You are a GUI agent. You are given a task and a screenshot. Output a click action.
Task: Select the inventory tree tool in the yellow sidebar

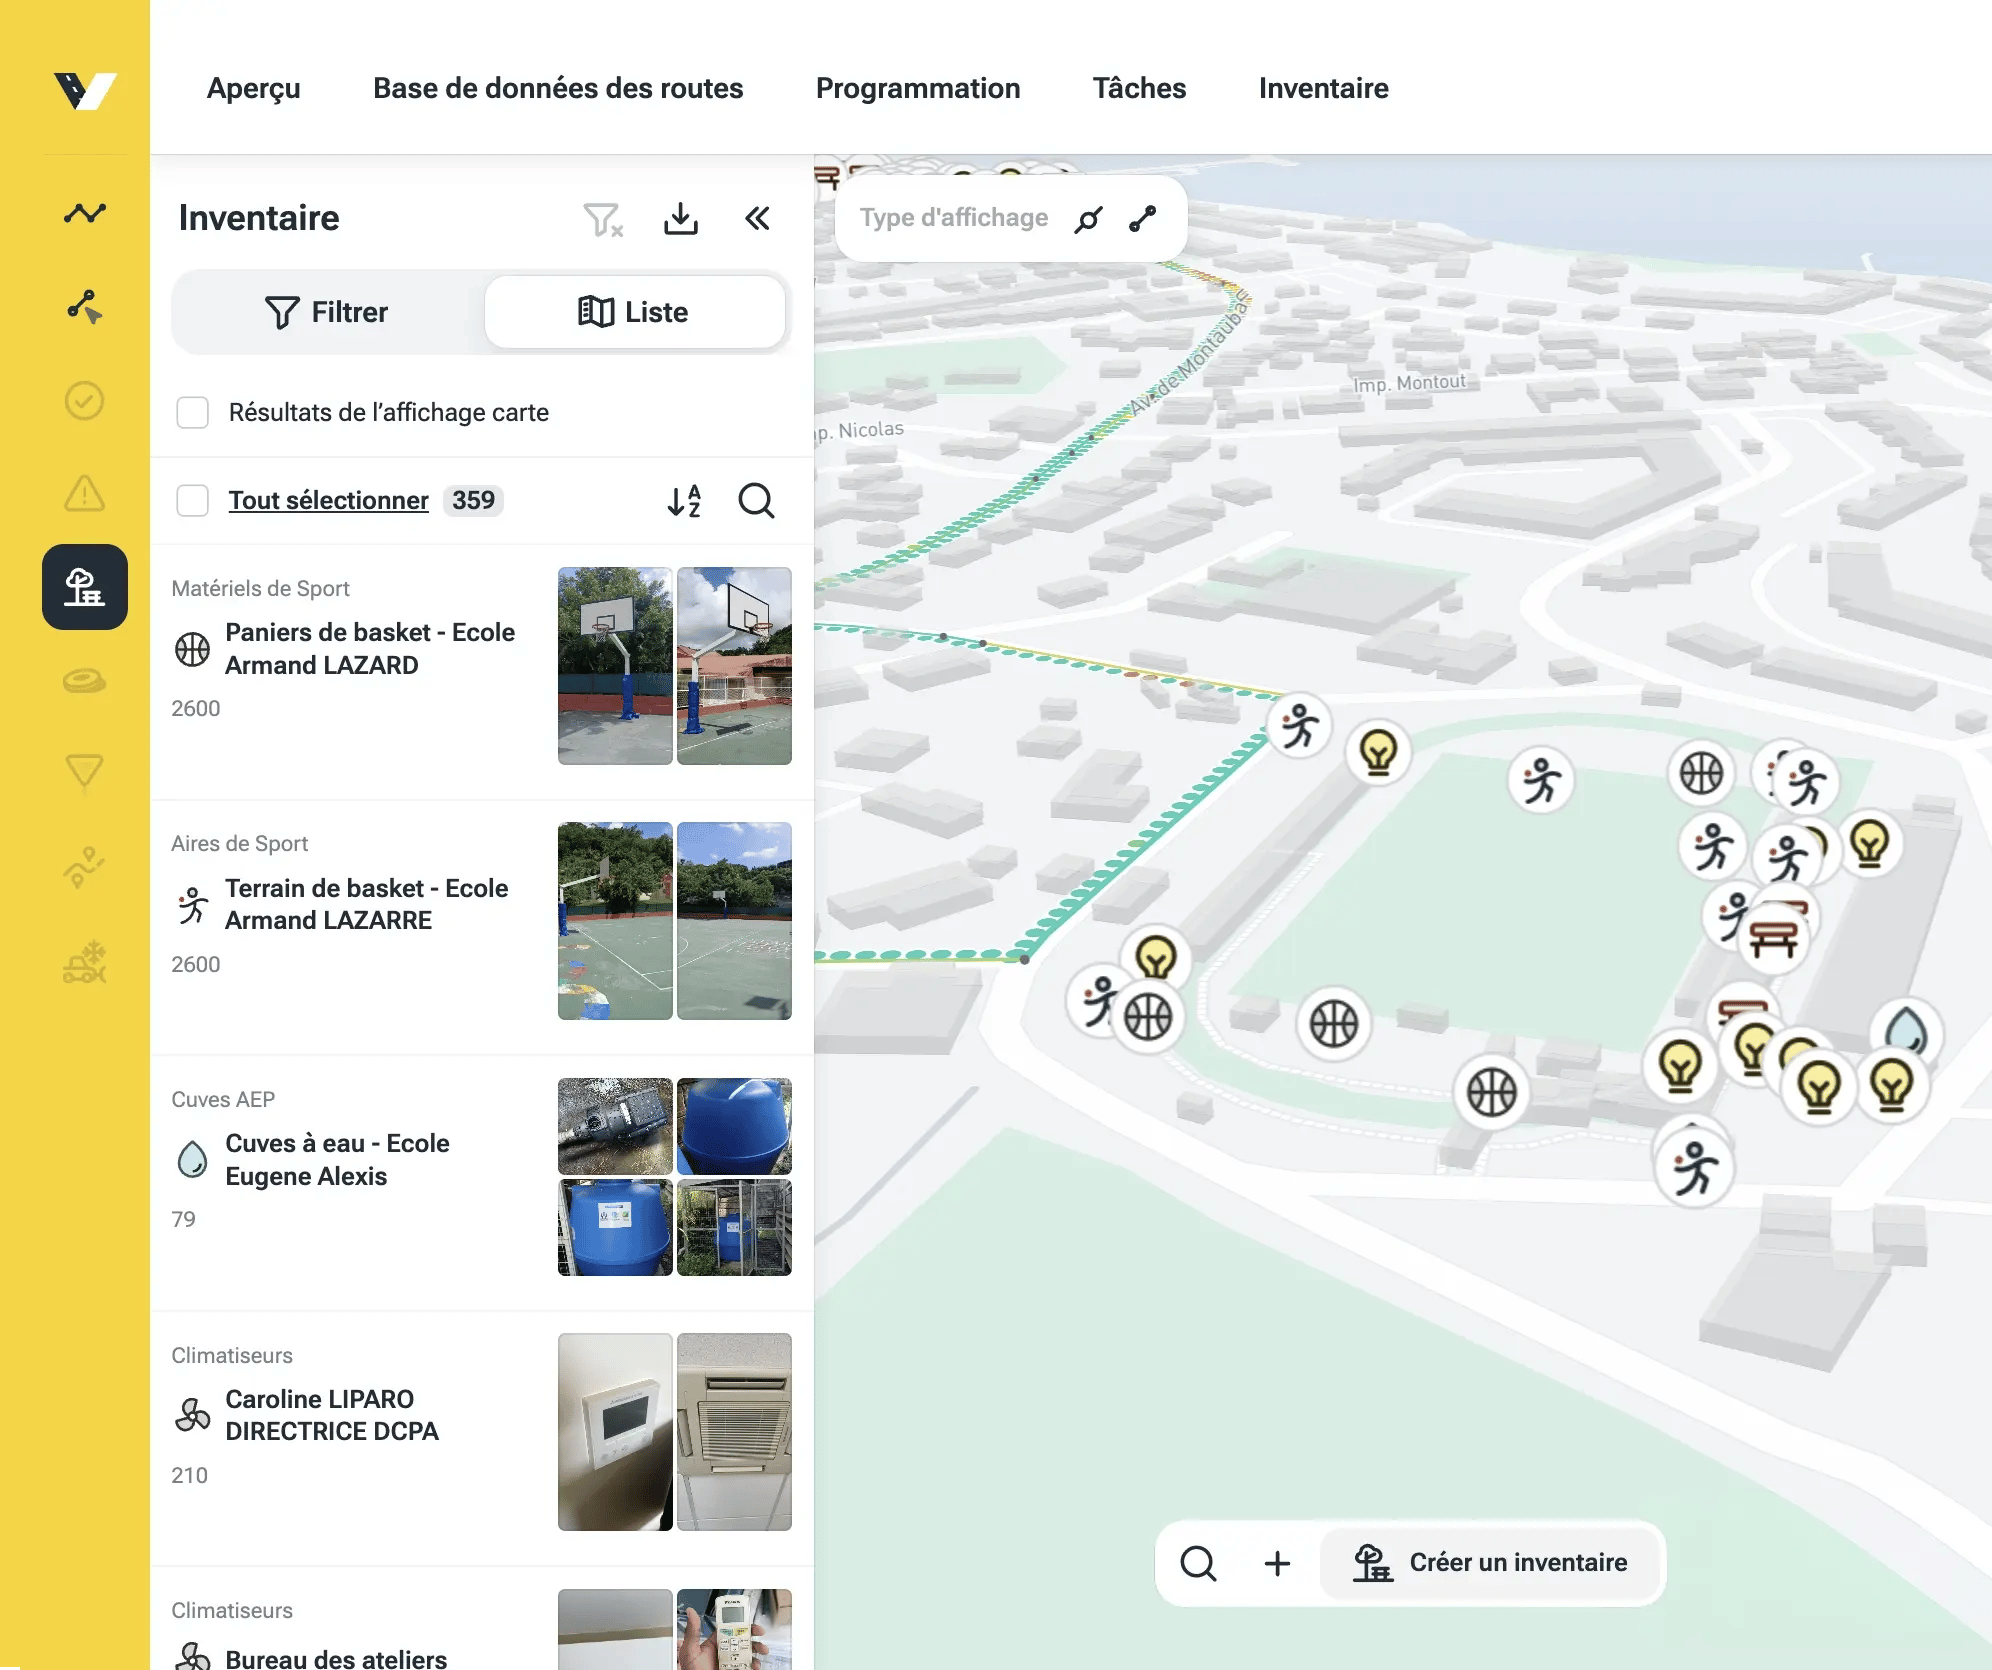85,588
